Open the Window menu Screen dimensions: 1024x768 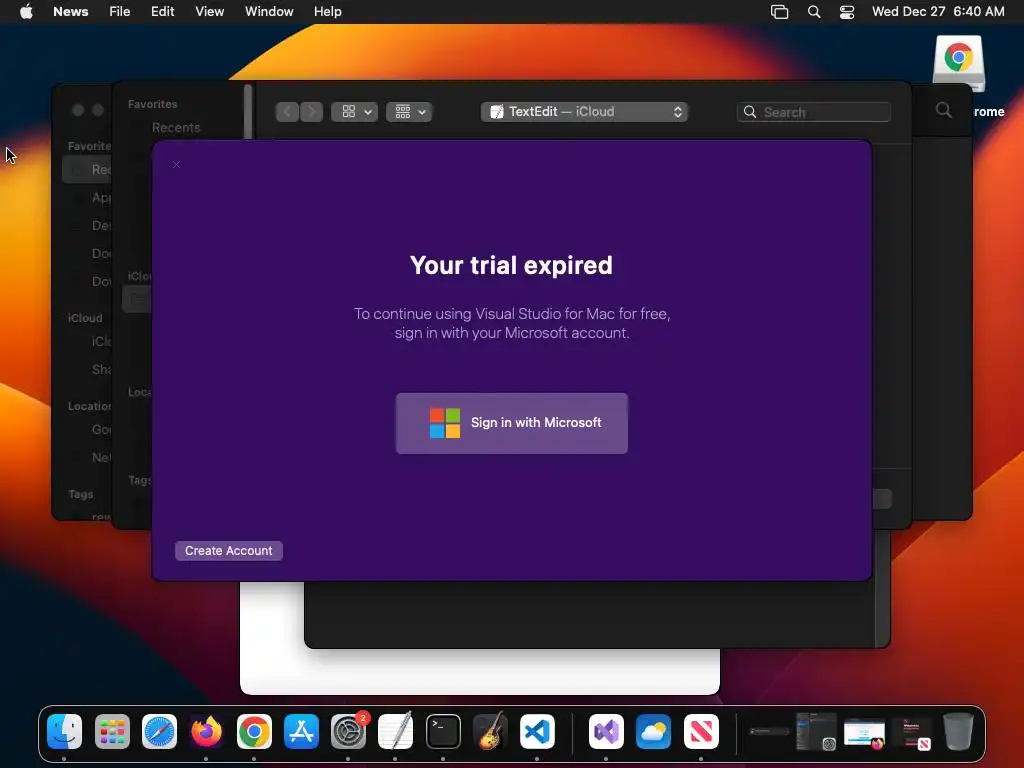pyautogui.click(x=269, y=11)
